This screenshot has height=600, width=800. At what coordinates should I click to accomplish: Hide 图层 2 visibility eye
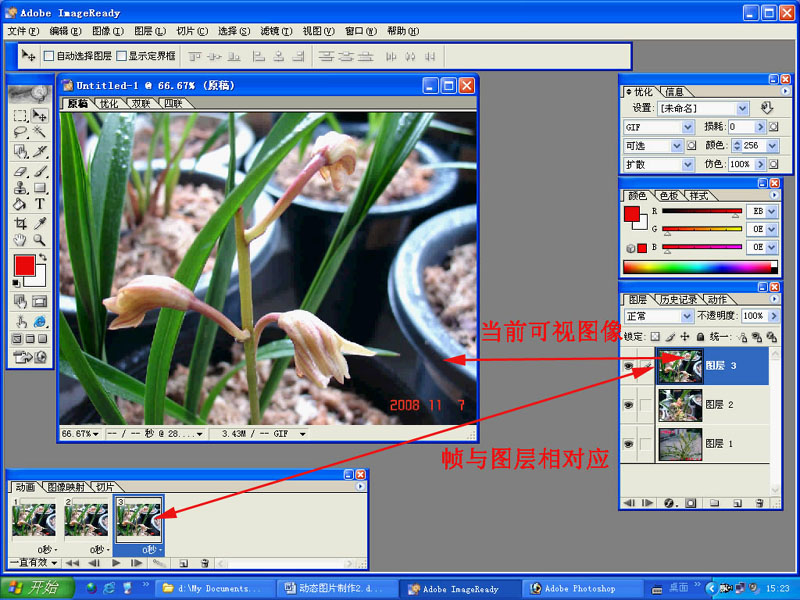pos(629,405)
